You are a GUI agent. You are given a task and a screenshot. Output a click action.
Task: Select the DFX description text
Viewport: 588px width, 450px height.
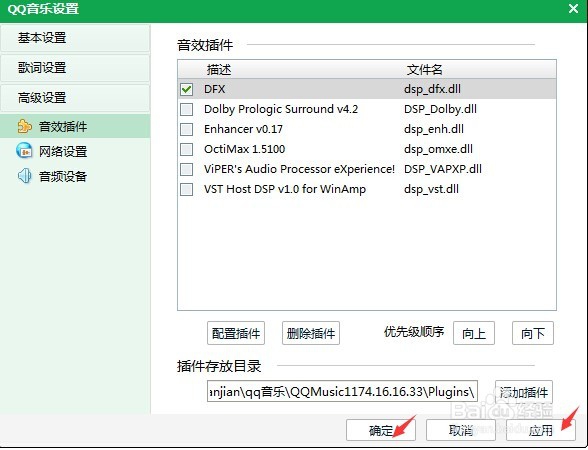coord(214,89)
